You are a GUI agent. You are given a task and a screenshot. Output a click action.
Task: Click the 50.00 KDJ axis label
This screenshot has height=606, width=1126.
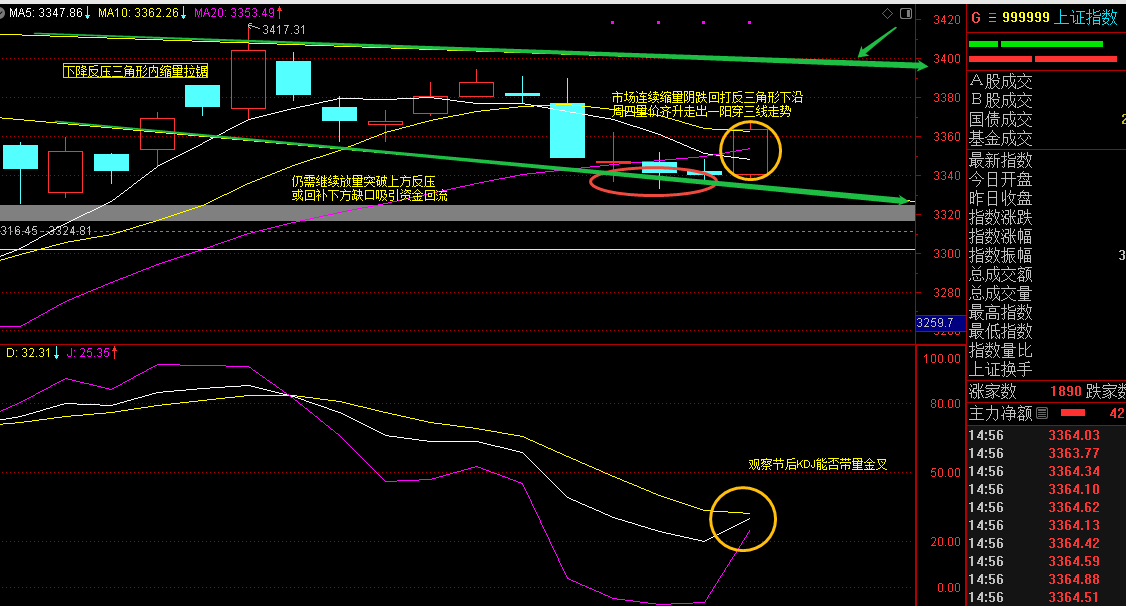click(x=945, y=472)
